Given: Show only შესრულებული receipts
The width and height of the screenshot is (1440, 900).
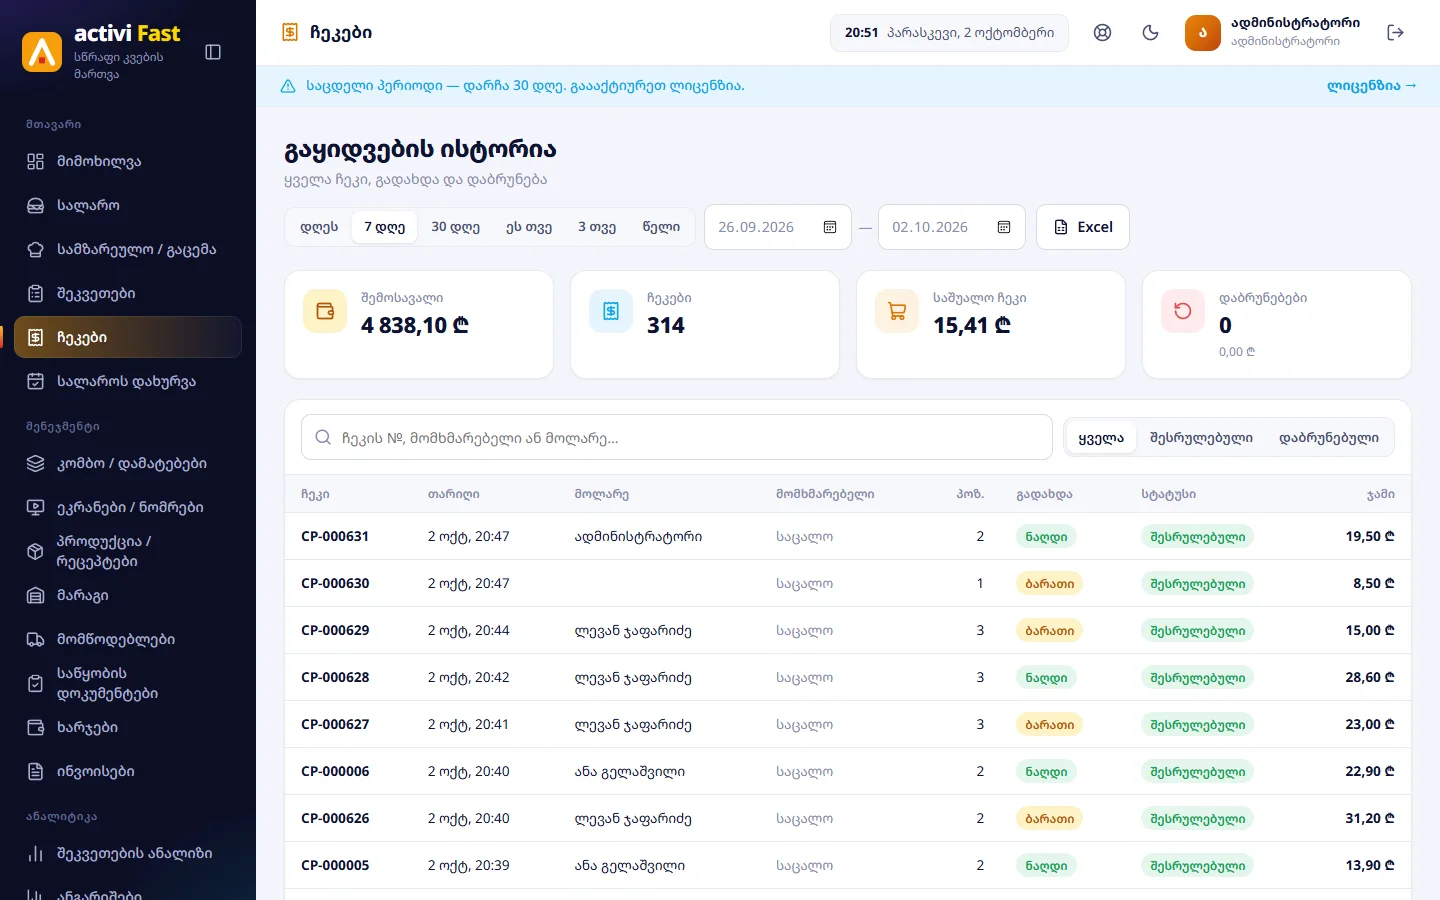Looking at the screenshot, I should (1201, 438).
